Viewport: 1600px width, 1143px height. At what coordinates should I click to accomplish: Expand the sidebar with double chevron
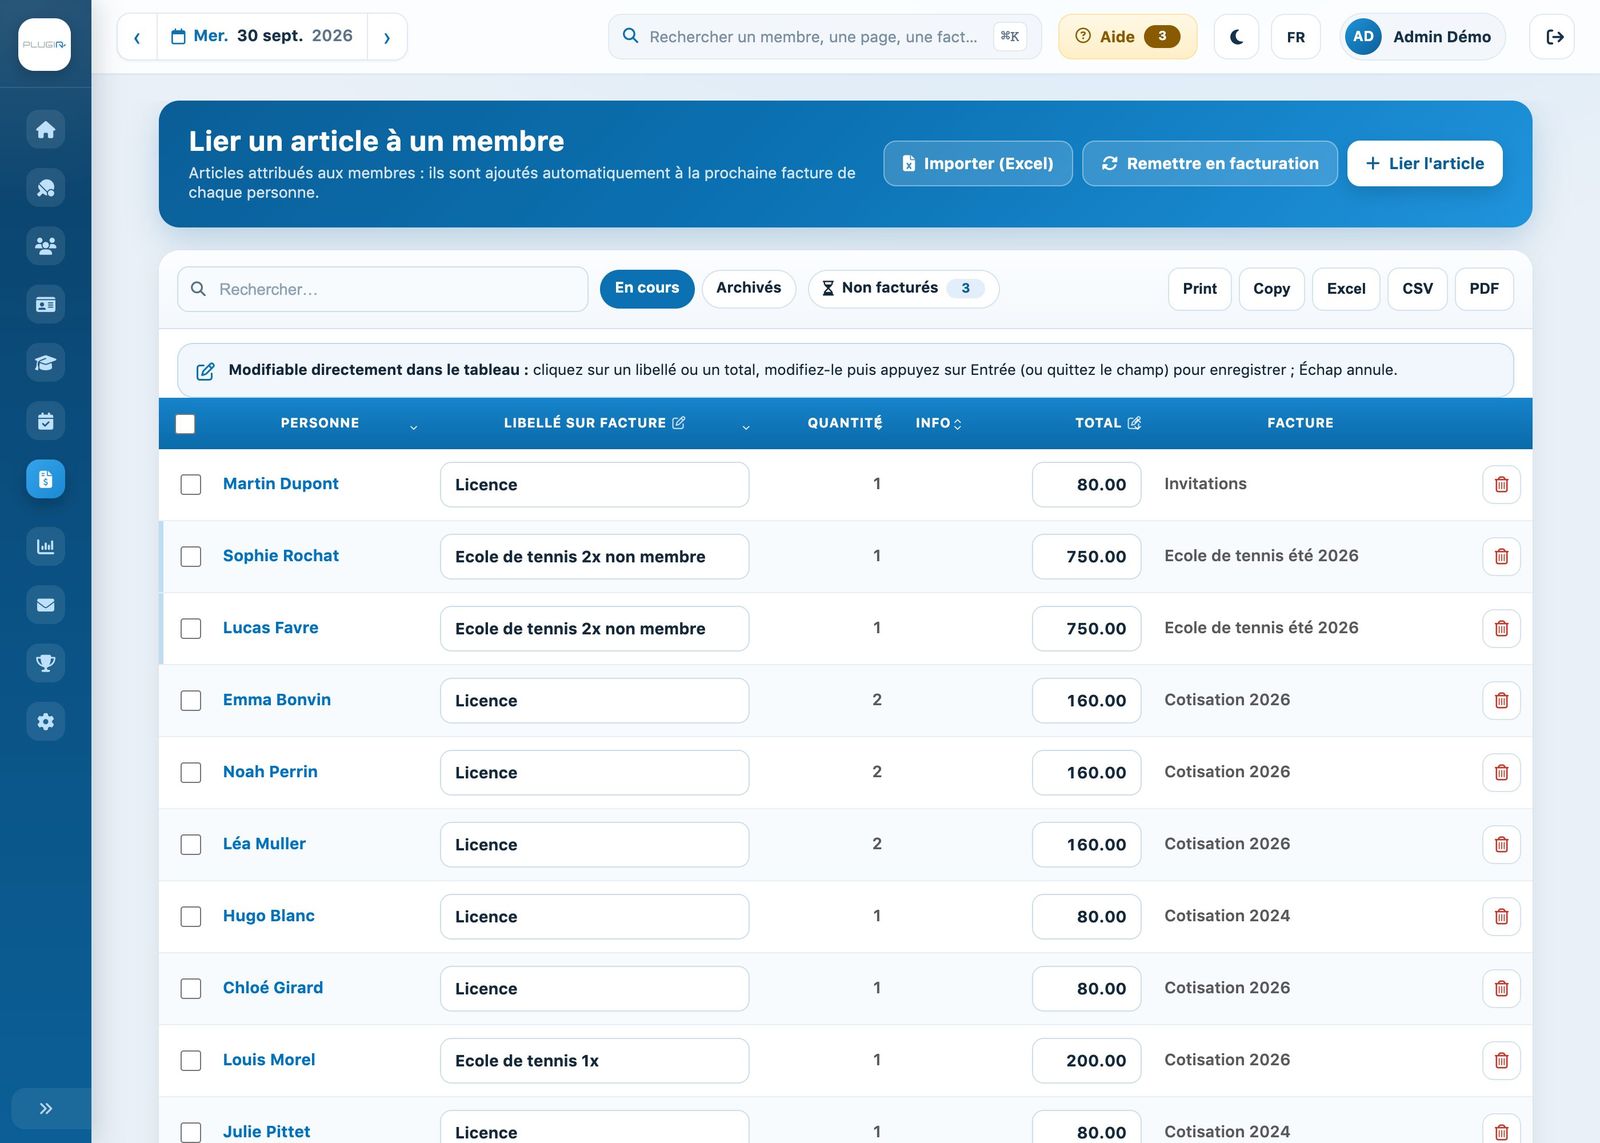(45, 1108)
